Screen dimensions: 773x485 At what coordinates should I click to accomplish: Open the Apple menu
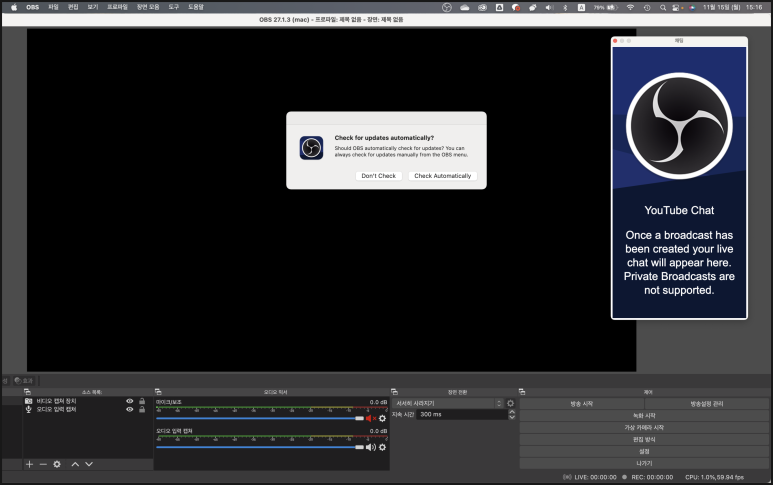pos(14,7)
